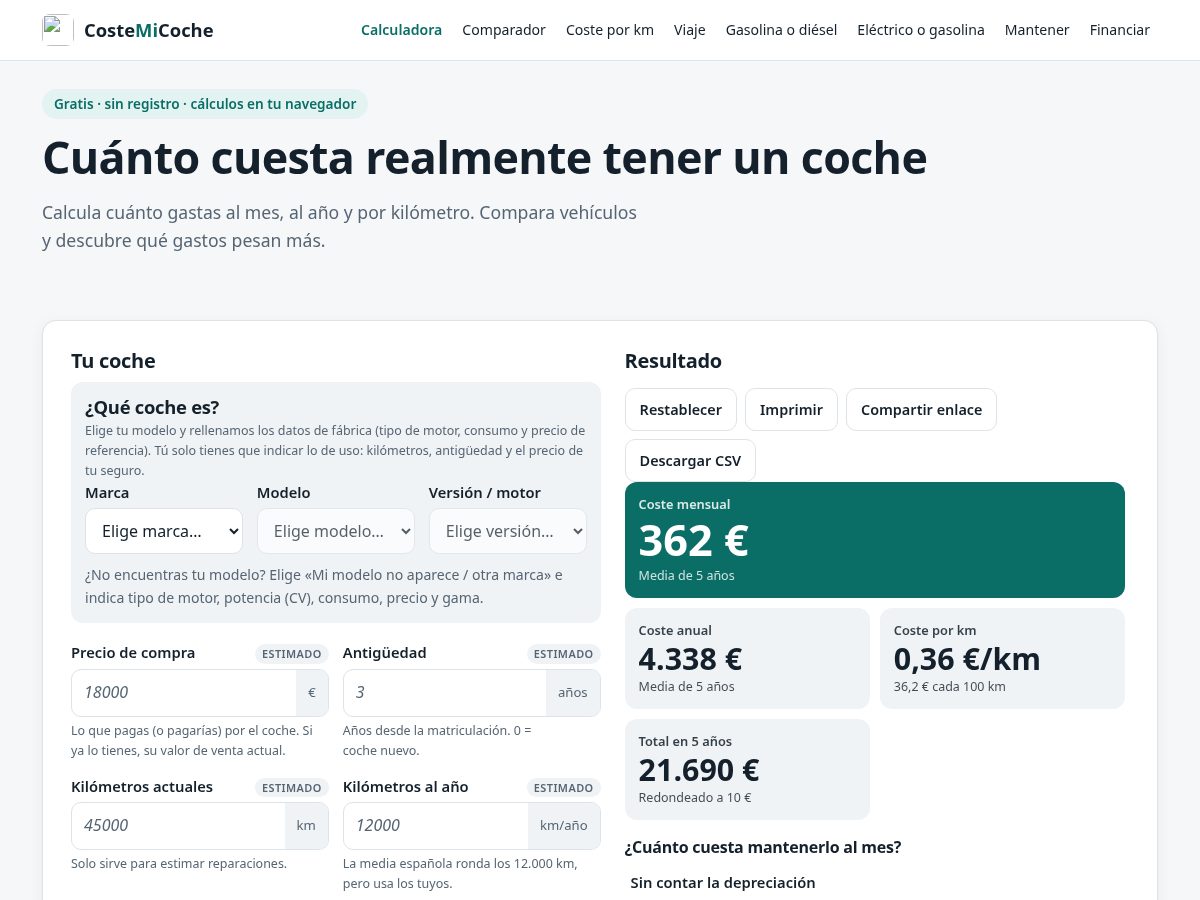The width and height of the screenshot is (1200, 900).
Task: Click the Restablecer button
Action: [x=681, y=410]
